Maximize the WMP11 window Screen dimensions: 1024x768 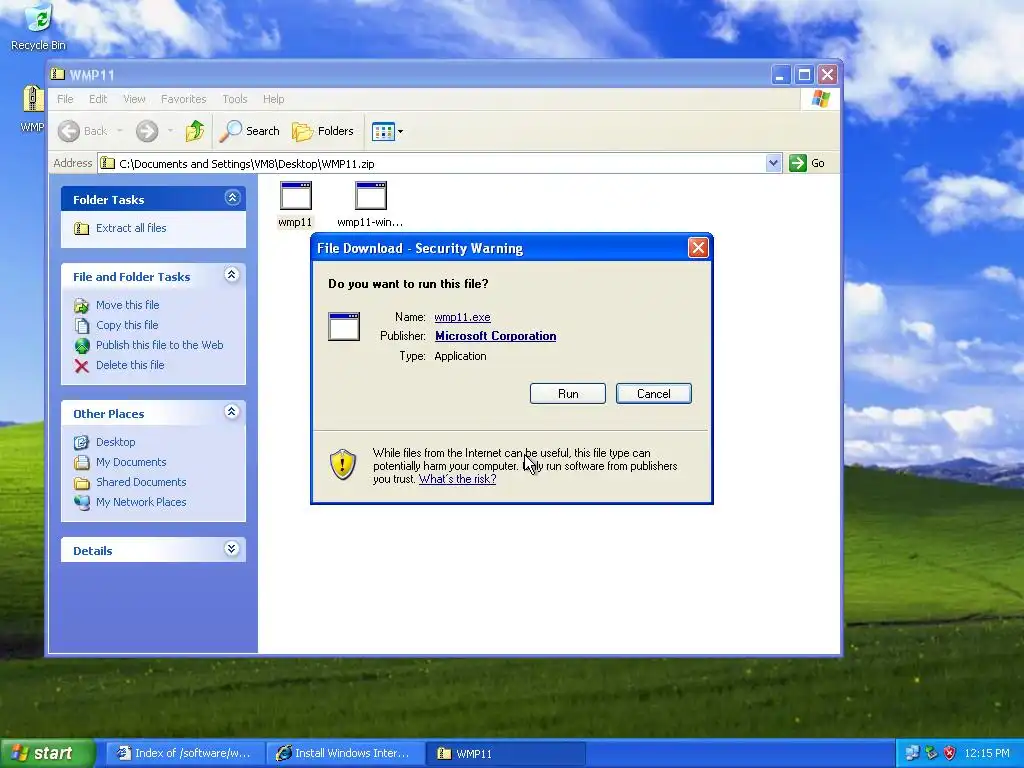click(x=804, y=74)
